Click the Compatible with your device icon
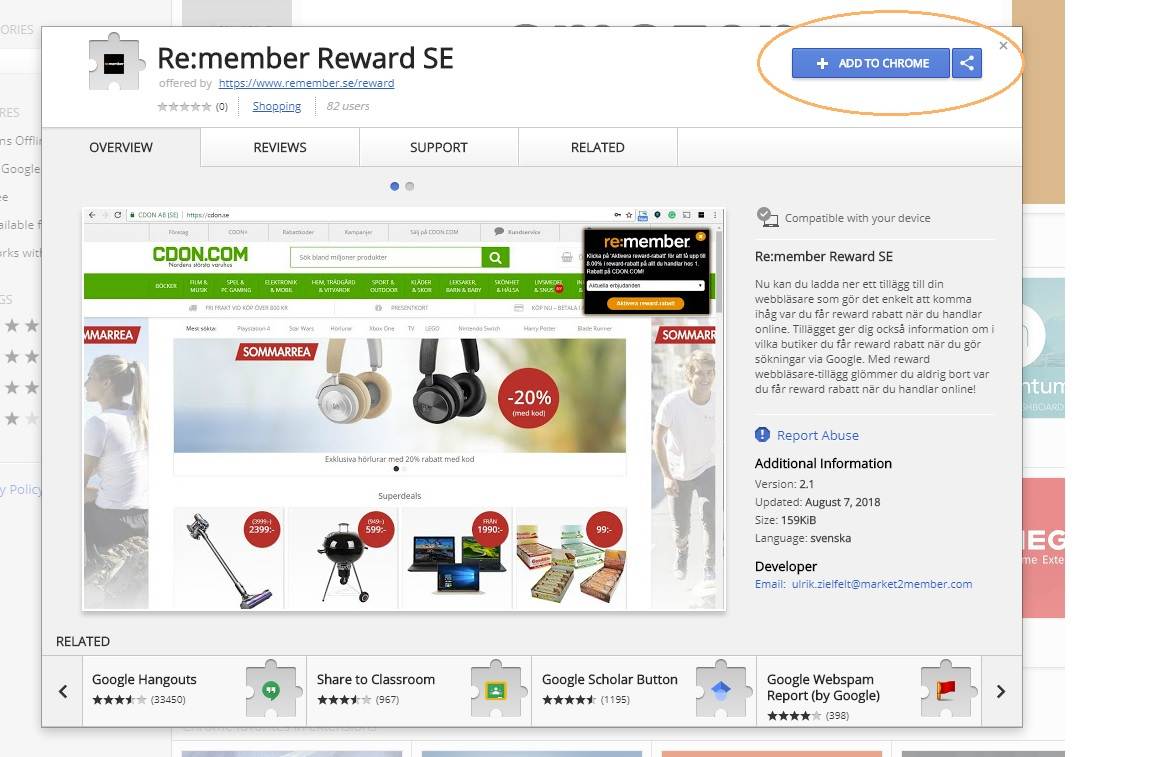The width and height of the screenshot is (1152, 757). point(767,217)
